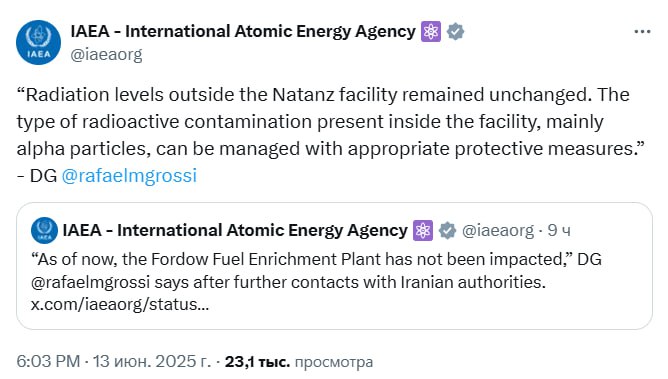The width and height of the screenshot is (668, 379).
Task: Click the 9 ч timestamp on quoted tweet
Action: [x=559, y=230]
